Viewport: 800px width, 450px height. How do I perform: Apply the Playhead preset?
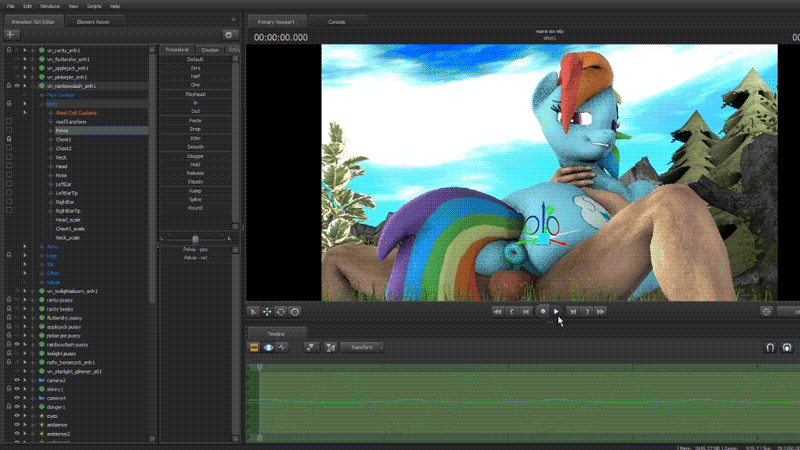[x=195, y=94]
